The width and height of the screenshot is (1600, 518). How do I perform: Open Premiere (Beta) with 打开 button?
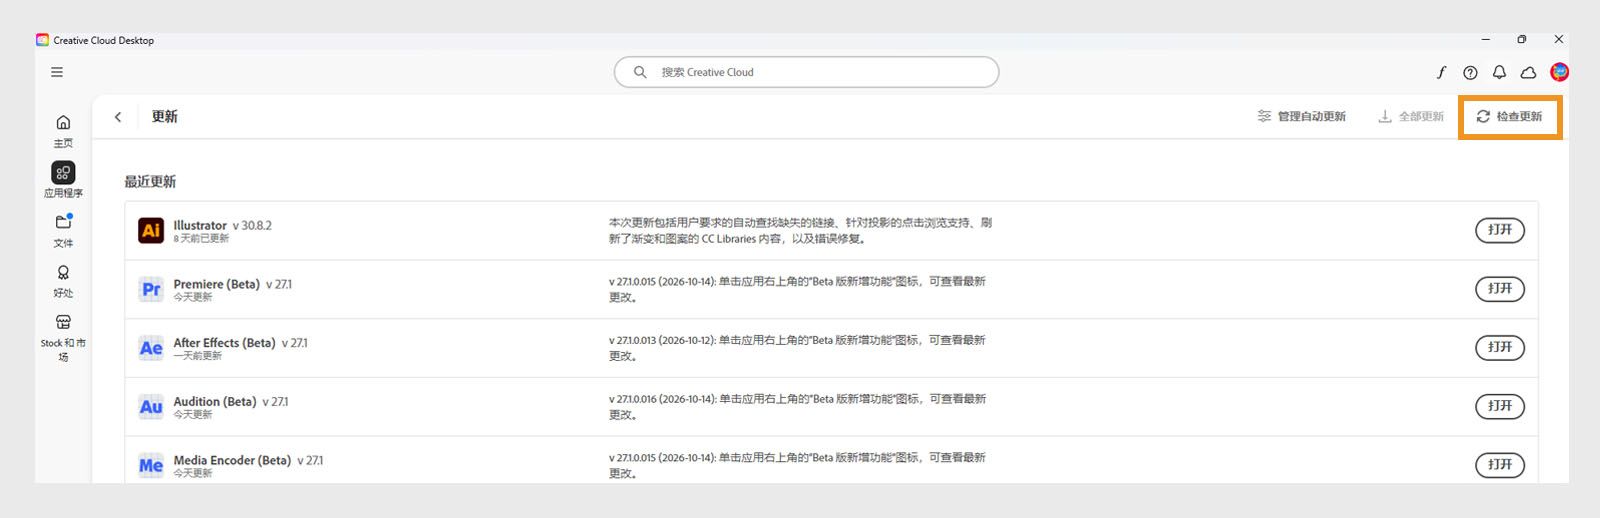[x=1500, y=289]
